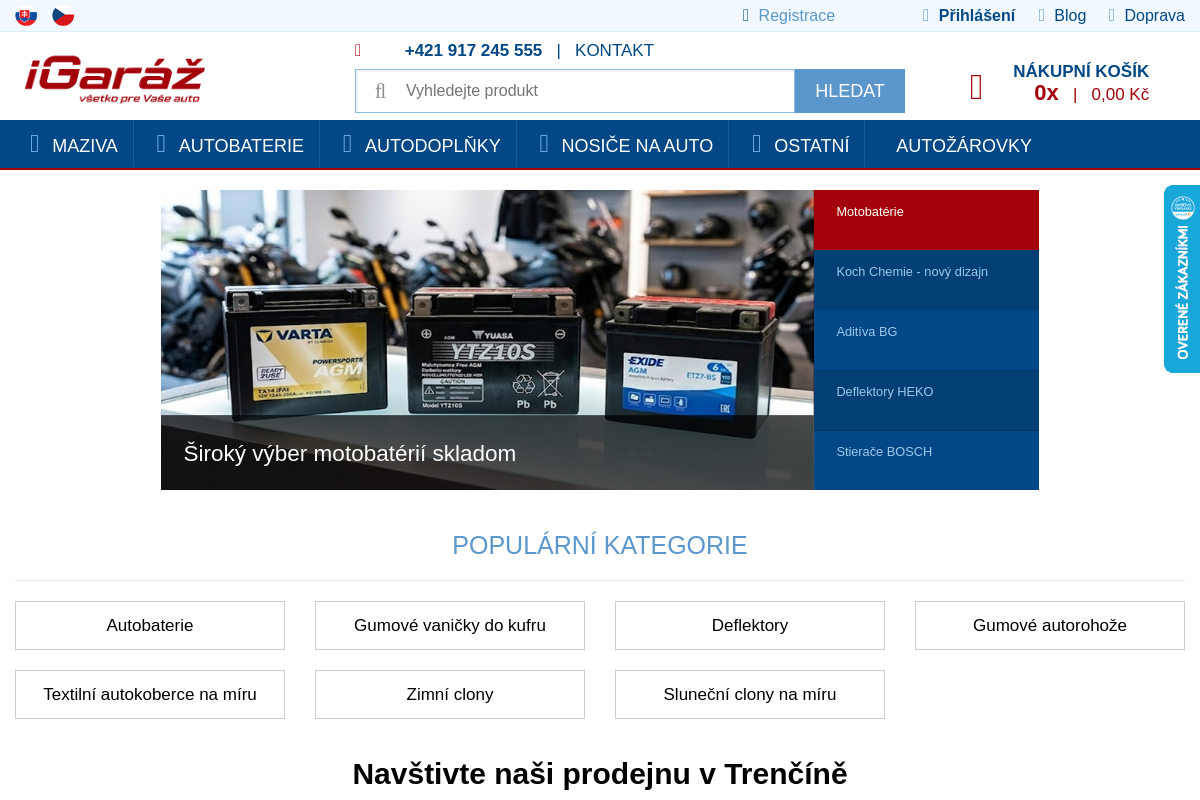Go to the Blog page
The width and height of the screenshot is (1200, 800).
pos(1070,16)
